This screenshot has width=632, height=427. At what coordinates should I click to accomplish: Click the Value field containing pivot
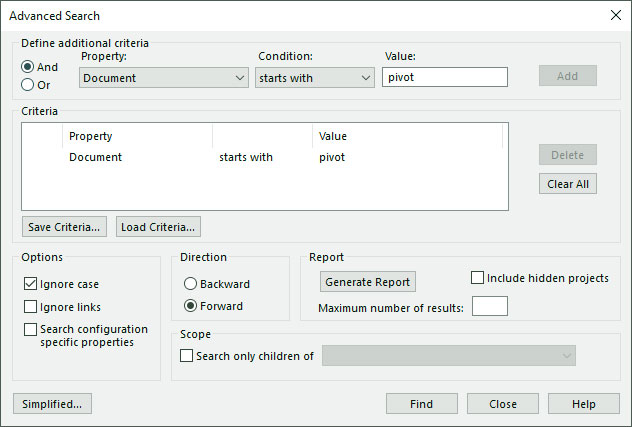(x=445, y=77)
